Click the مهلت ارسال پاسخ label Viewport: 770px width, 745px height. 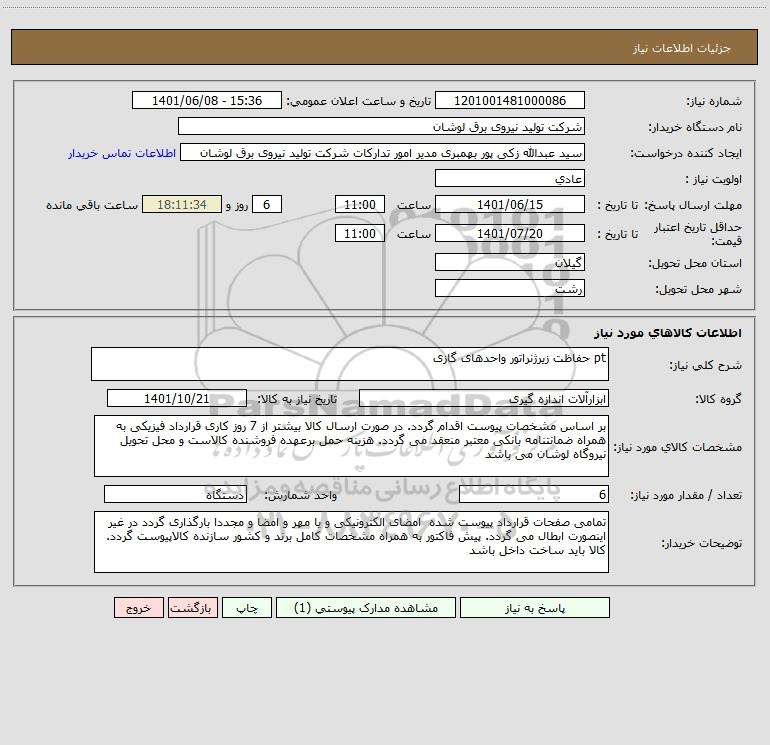click(693, 205)
